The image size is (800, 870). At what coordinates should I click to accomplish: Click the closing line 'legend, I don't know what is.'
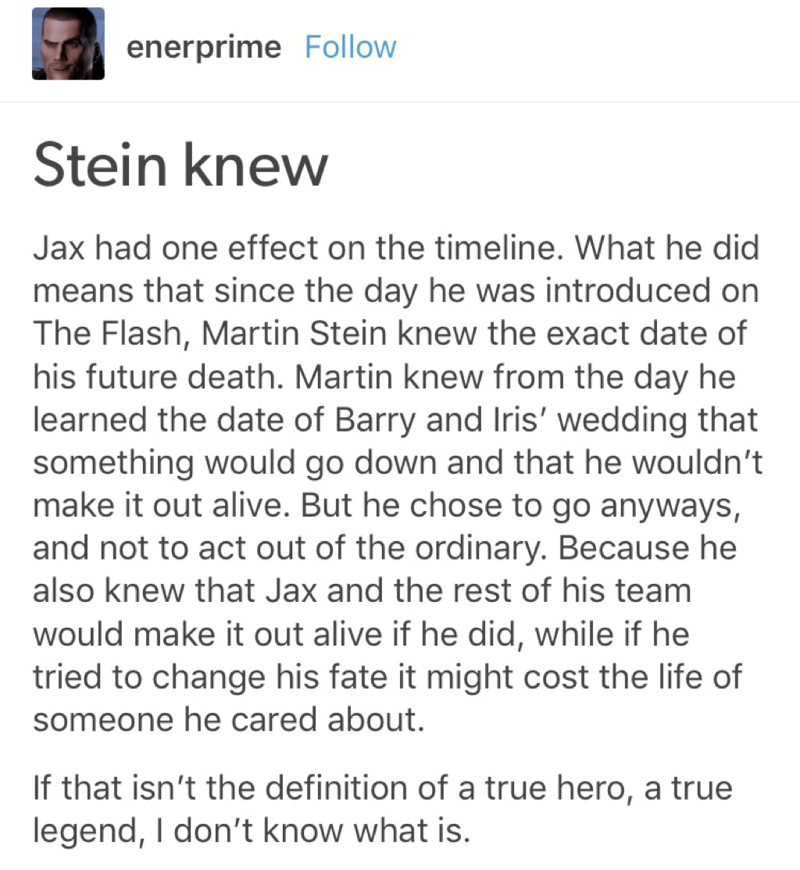click(251, 831)
